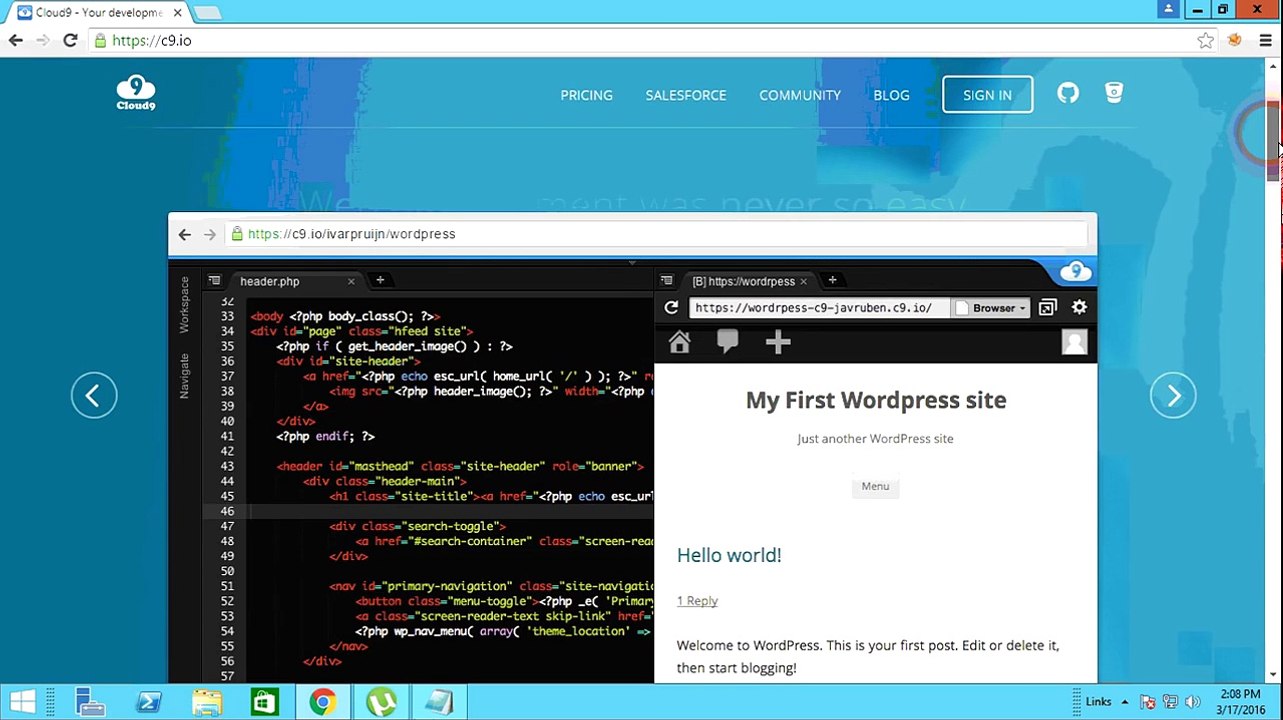The height and width of the screenshot is (720, 1283).
Task: Bookmark this page with the star icon
Action: pyautogui.click(x=1206, y=40)
